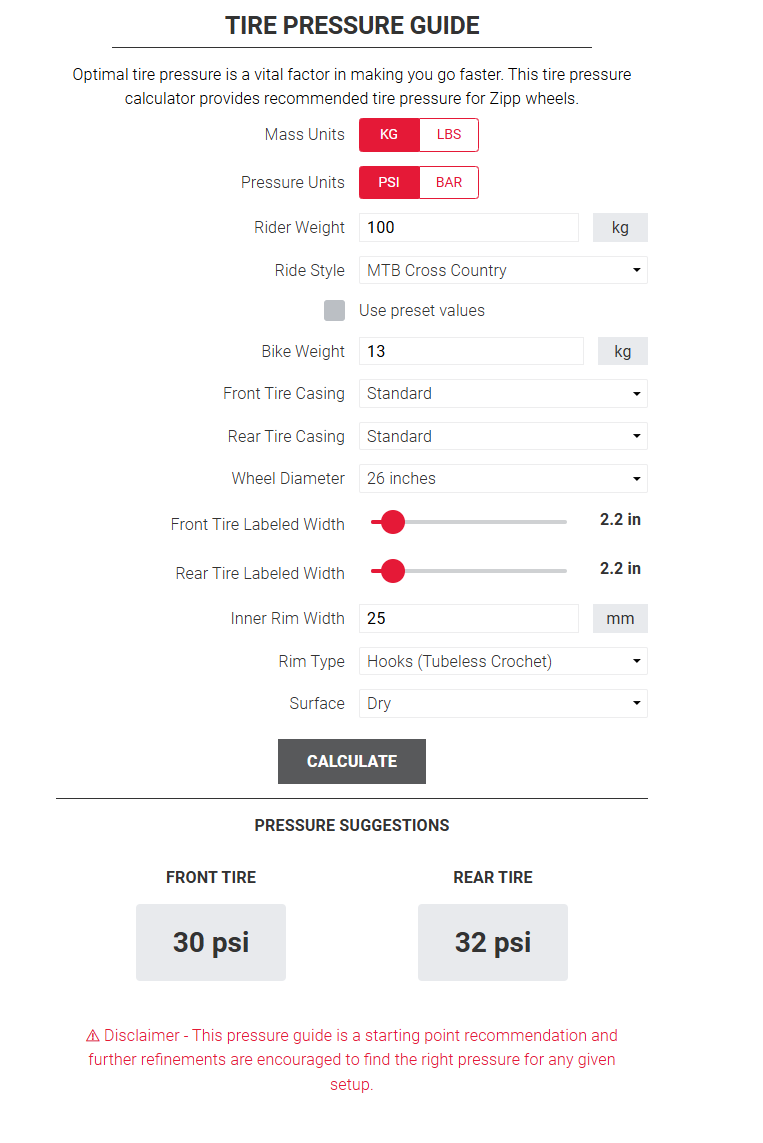Image resolution: width=763 pixels, height=1143 pixels.
Task: Click the Inner Rim Width field
Action: tap(469, 618)
